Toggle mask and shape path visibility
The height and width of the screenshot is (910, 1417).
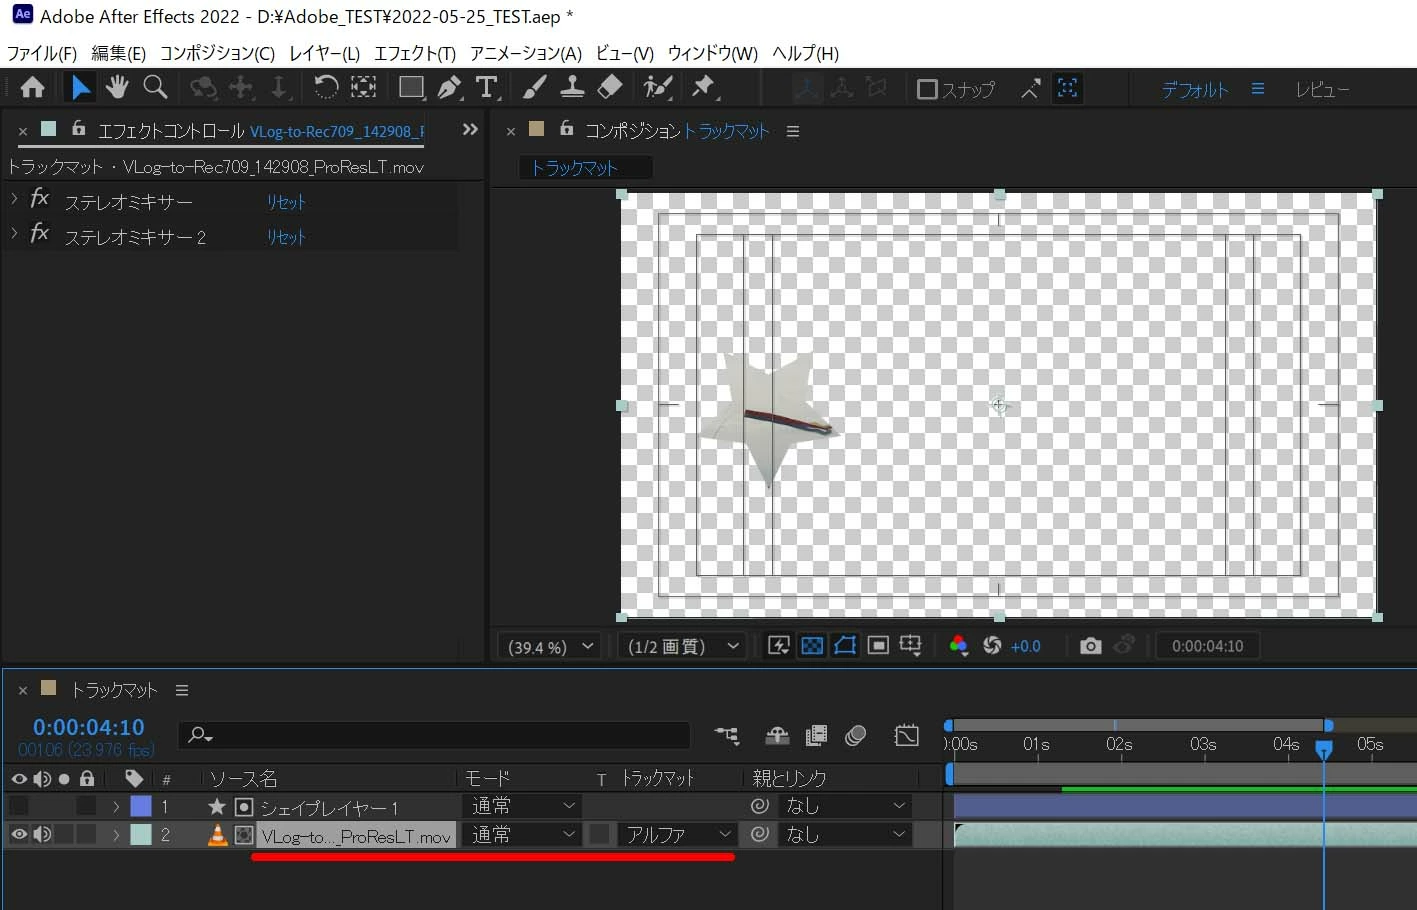click(845, 646)
